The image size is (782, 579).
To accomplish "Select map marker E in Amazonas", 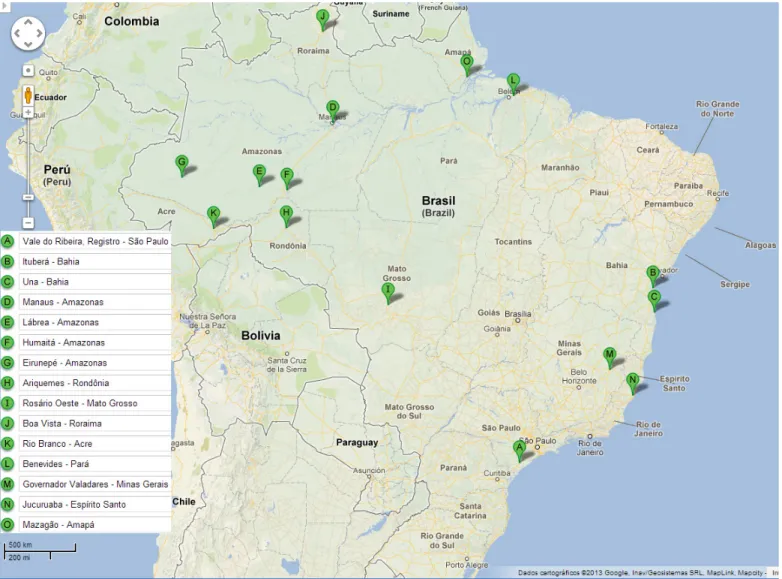I will 259,176.
